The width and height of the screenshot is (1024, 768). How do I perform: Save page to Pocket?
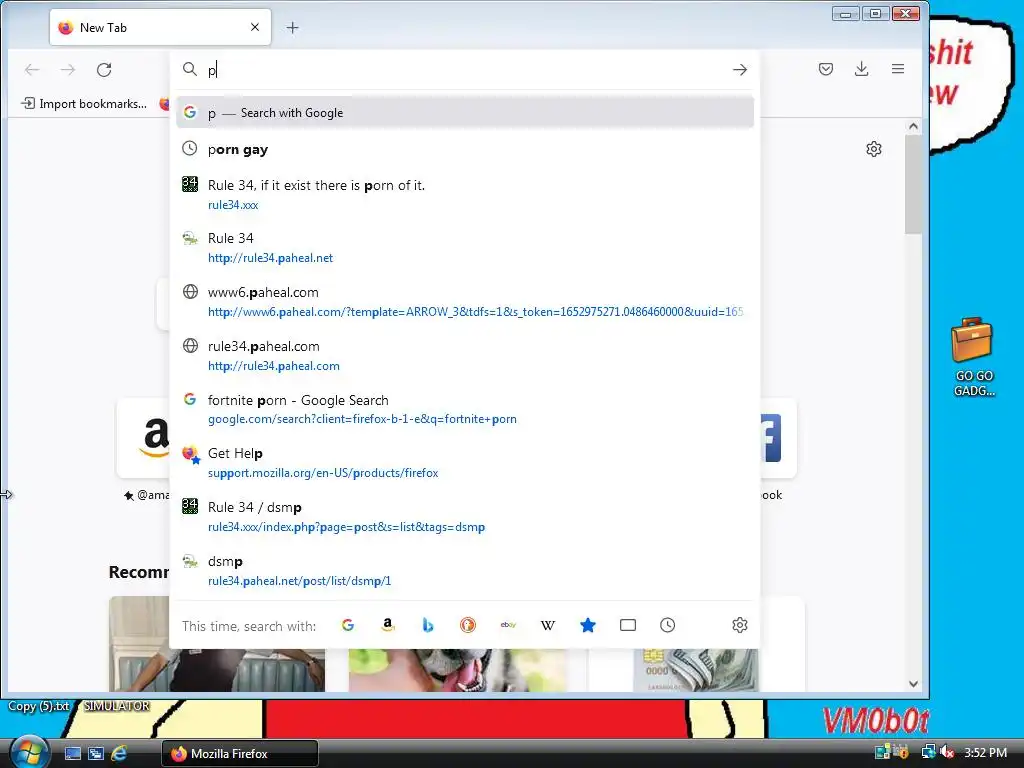(825, 69)
